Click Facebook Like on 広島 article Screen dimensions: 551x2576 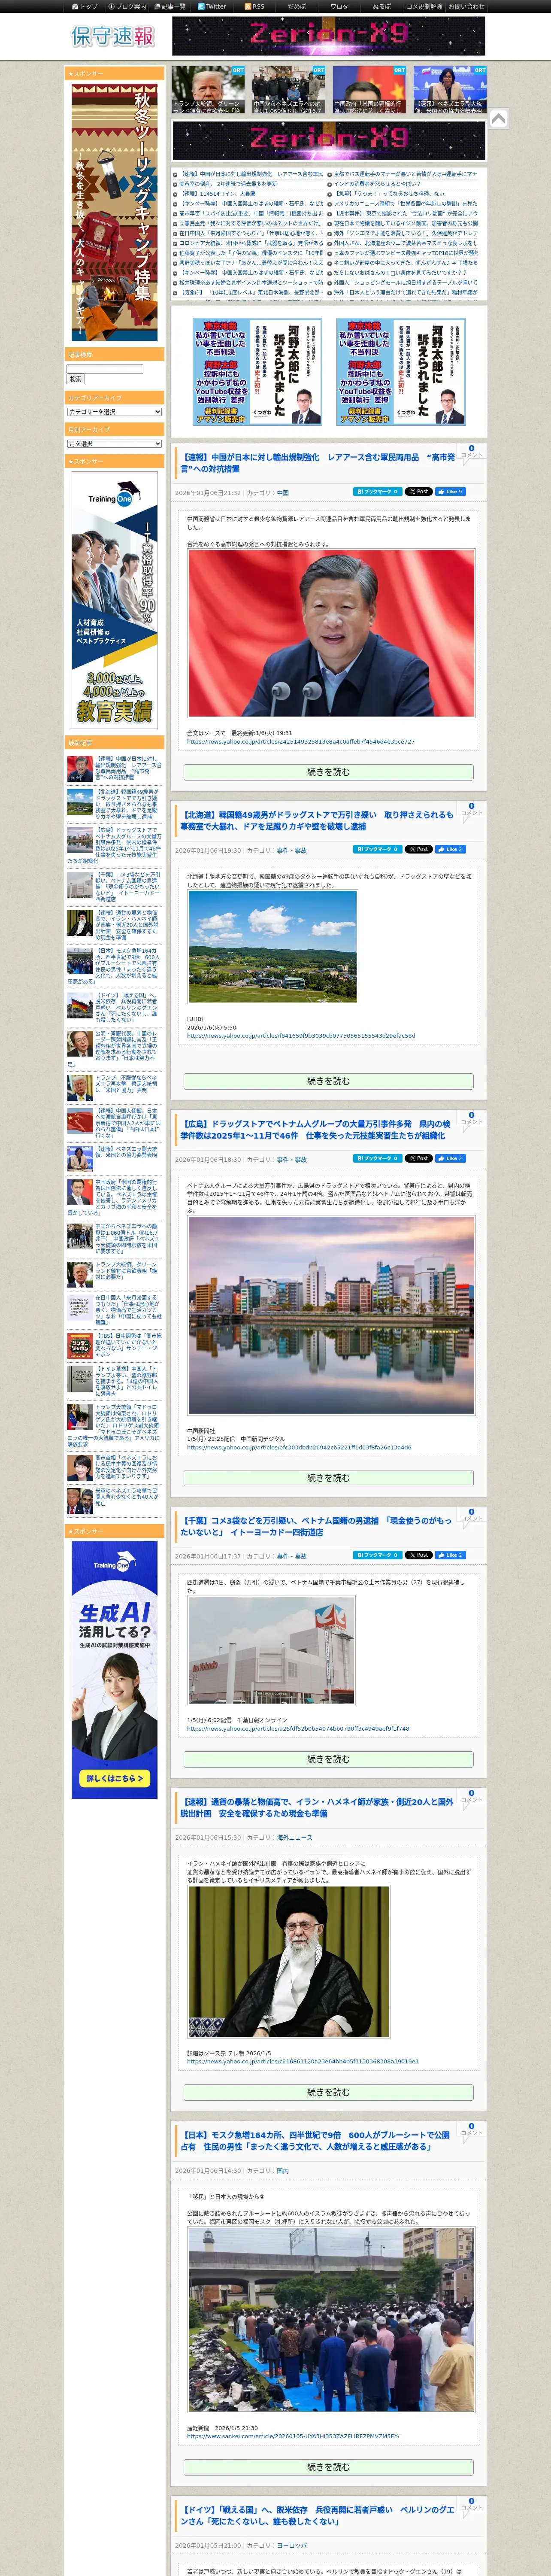(450, 1158)
